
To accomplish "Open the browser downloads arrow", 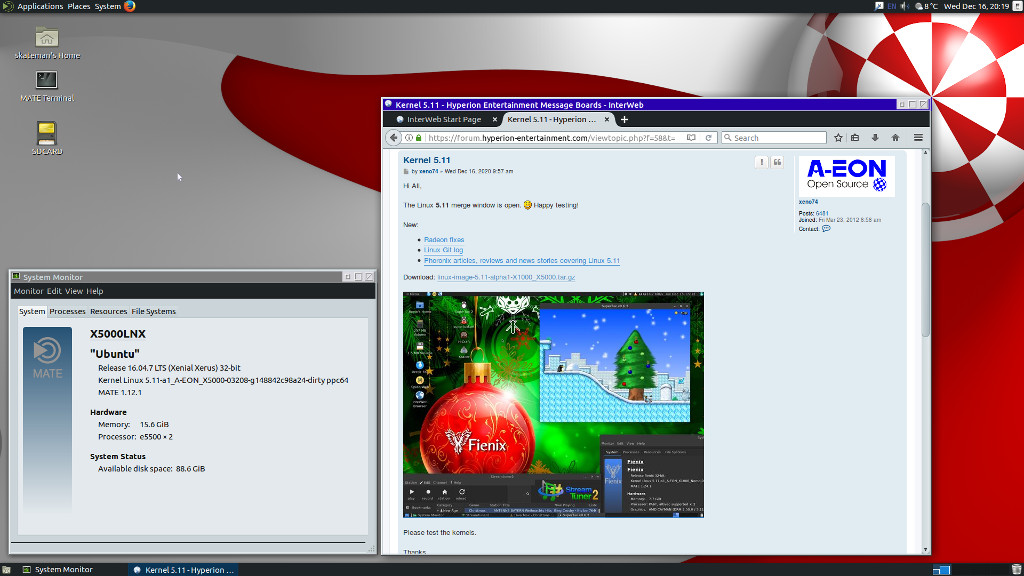I will [875, 138].
